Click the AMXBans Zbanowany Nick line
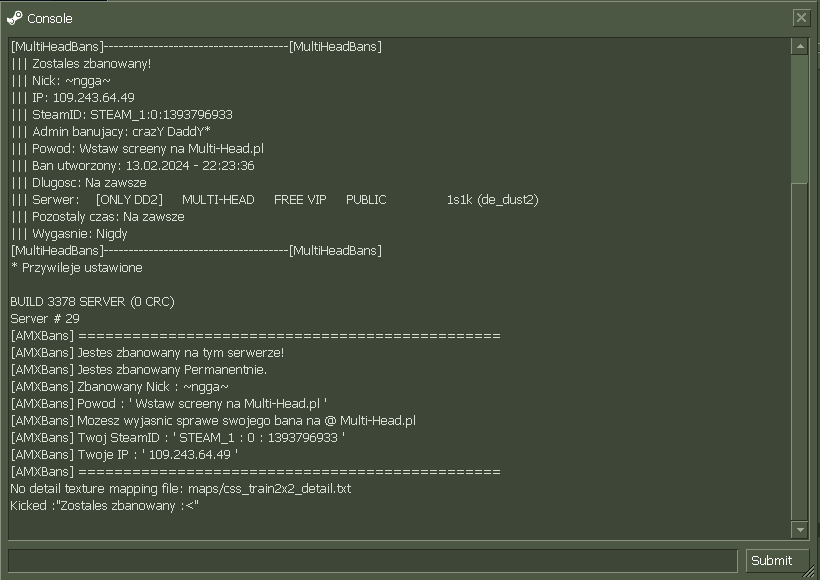The width and height of the screenshot is (820, 580). (x=119, y=387)
